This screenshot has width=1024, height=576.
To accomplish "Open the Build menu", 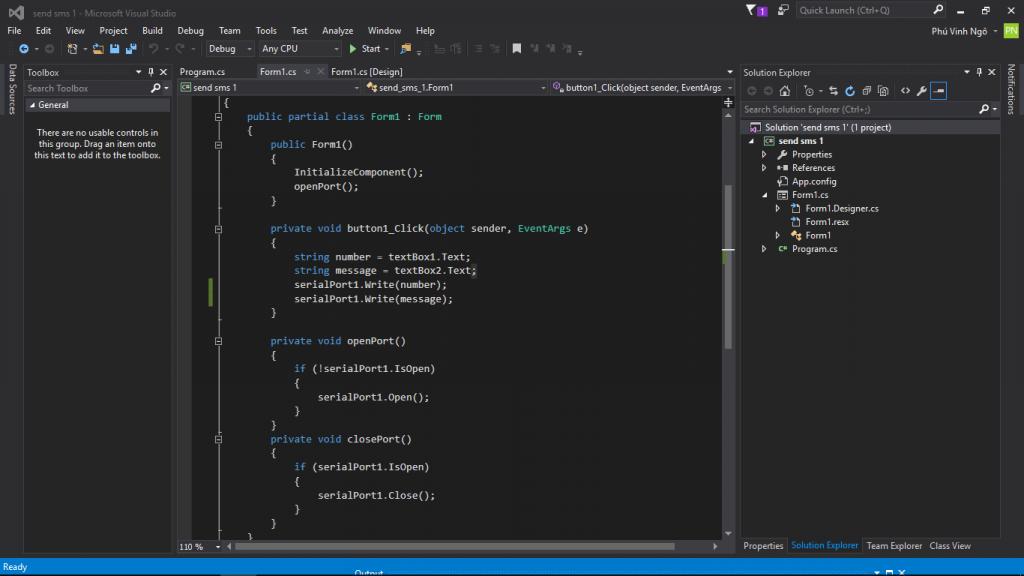I will [x=152, y=31].
